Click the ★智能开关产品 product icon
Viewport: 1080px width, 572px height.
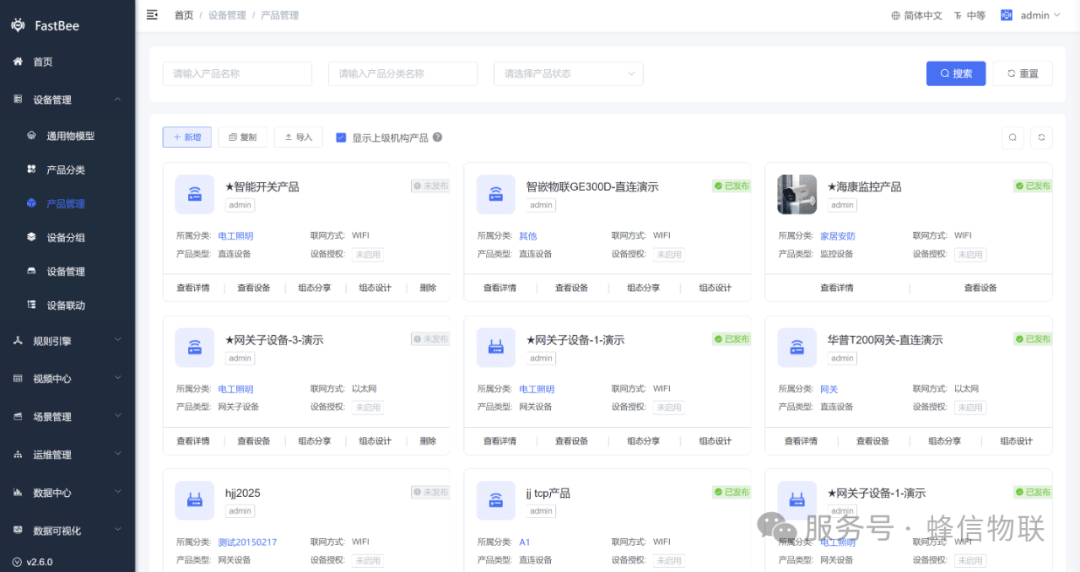click(x=195, y=194)
